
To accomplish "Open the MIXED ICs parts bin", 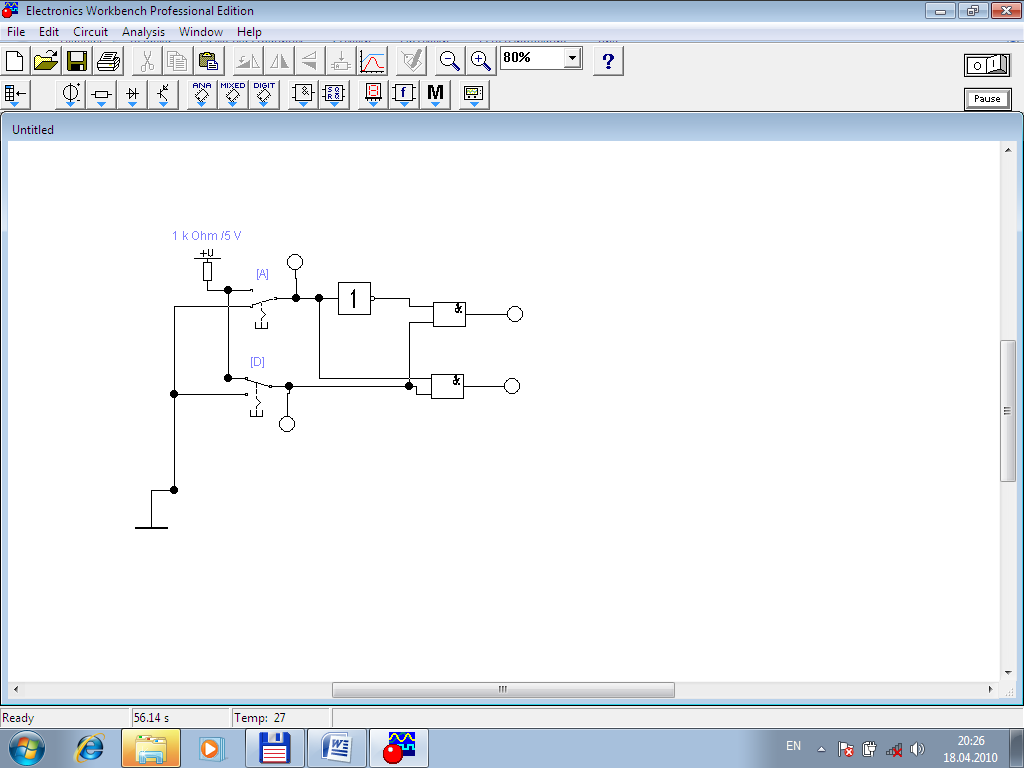I will coord(232,94).
